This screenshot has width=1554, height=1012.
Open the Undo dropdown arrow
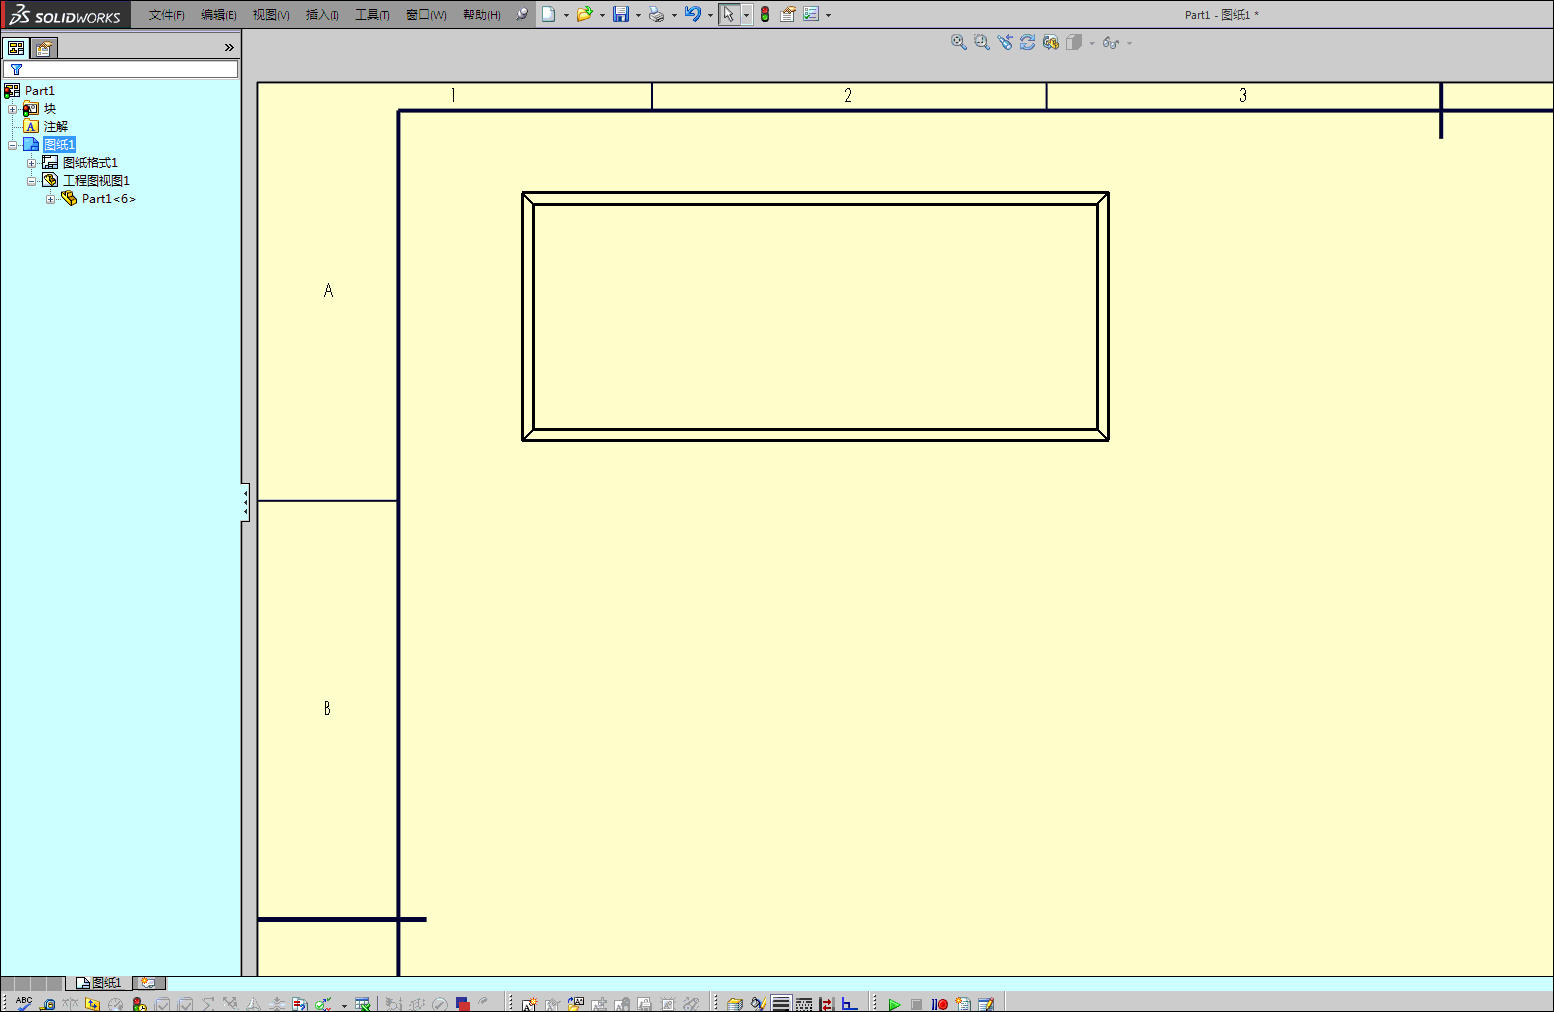[710, 15]
